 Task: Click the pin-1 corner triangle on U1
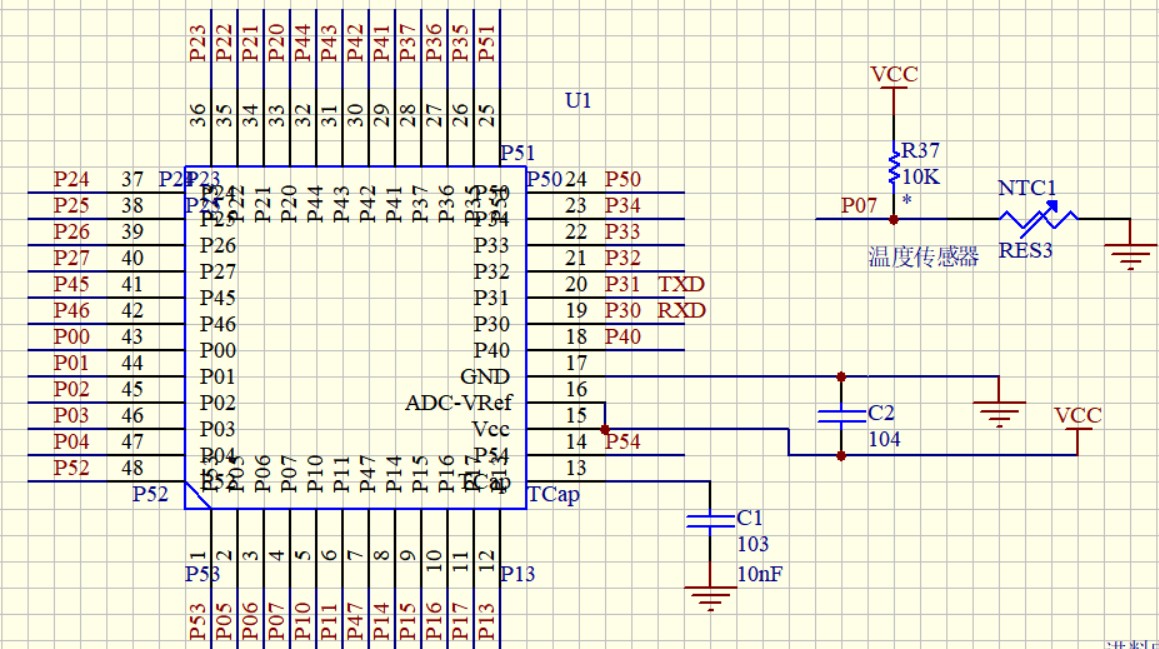tap(197, 497)
